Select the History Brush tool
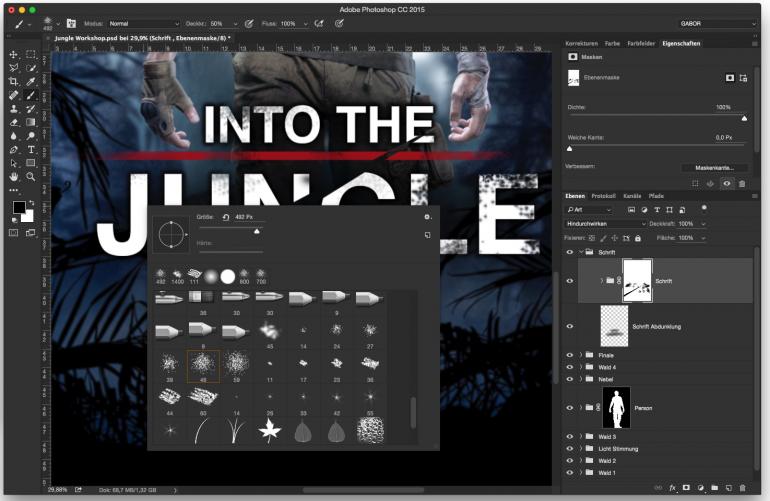Image resolution: width=770 pixels, height=501 pixels. [31, 109]
